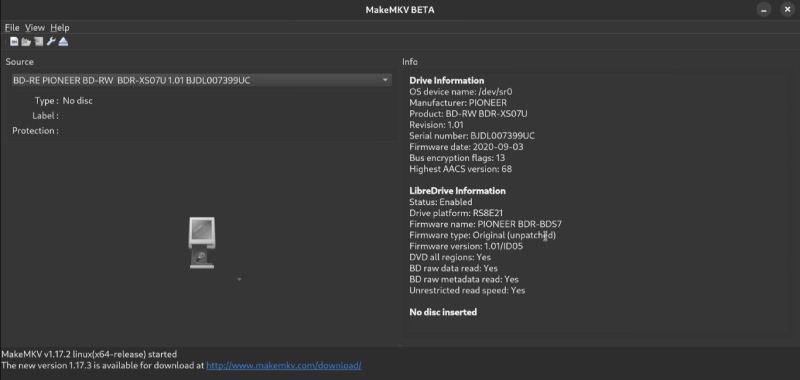
Task: Click 'Highest AACS version: 68' line
Action: 460,169
